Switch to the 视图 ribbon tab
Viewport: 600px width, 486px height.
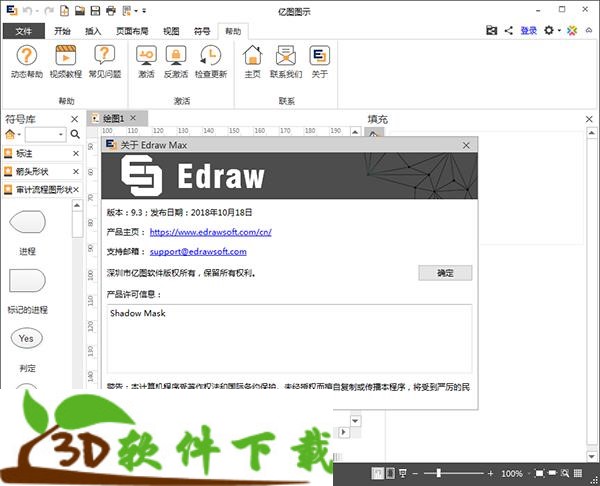[x=171, y=31]
